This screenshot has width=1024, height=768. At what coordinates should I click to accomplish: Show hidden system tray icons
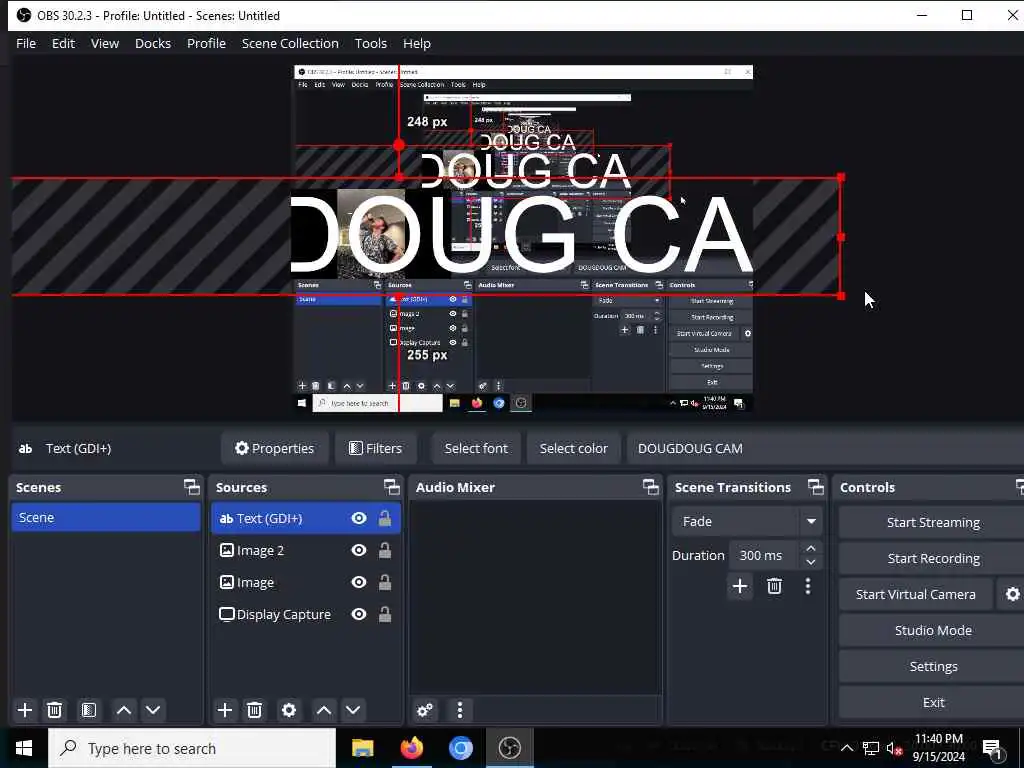pos(846,748)
